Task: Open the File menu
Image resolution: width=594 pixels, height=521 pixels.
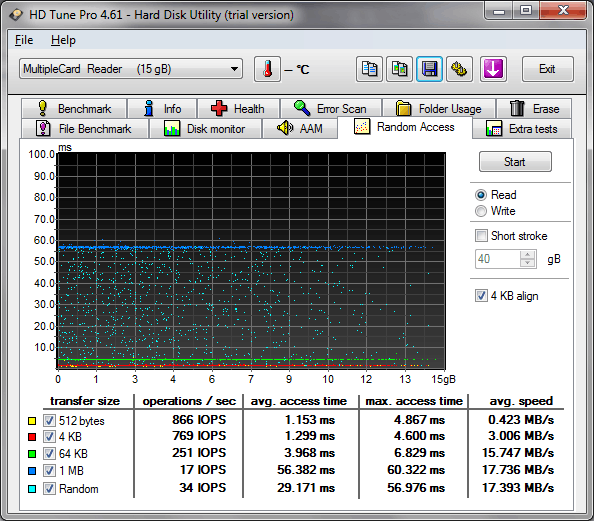Action: 24,40
